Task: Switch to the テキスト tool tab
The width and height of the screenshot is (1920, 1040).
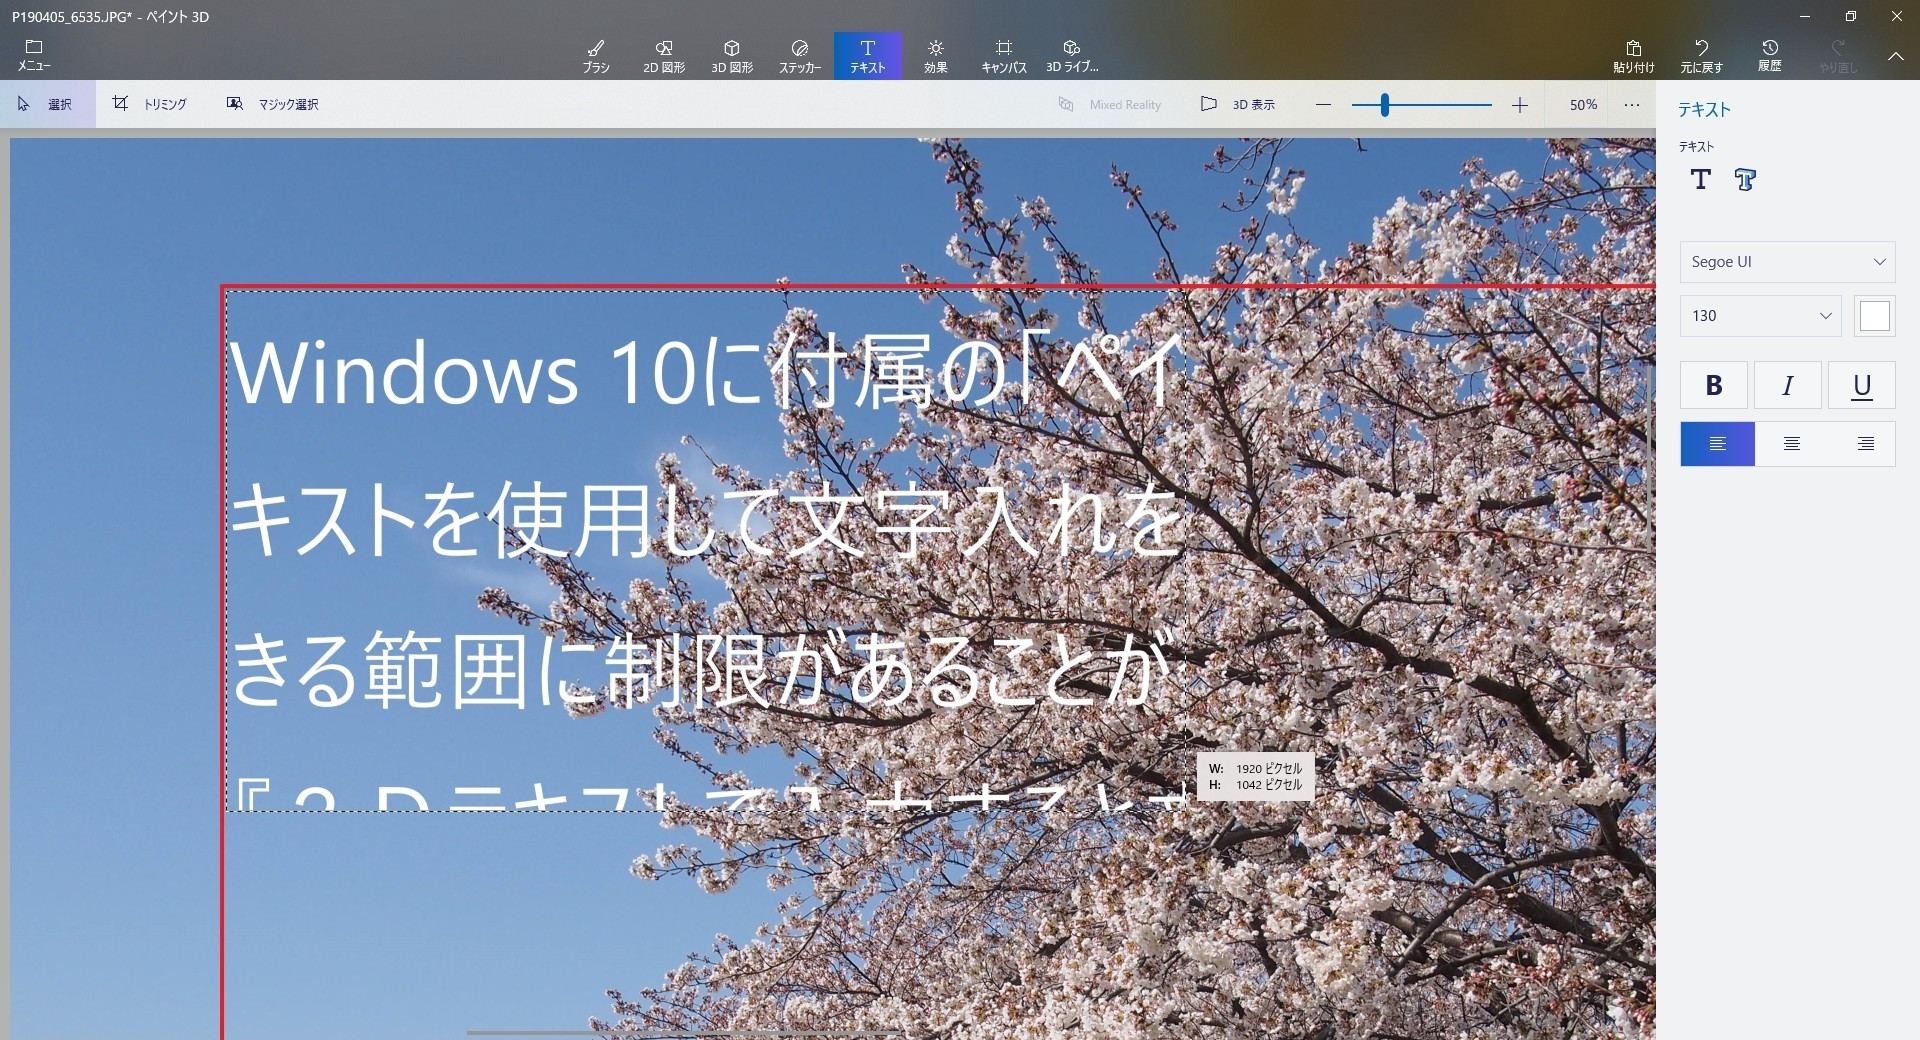Action: [x=868, y=56]
